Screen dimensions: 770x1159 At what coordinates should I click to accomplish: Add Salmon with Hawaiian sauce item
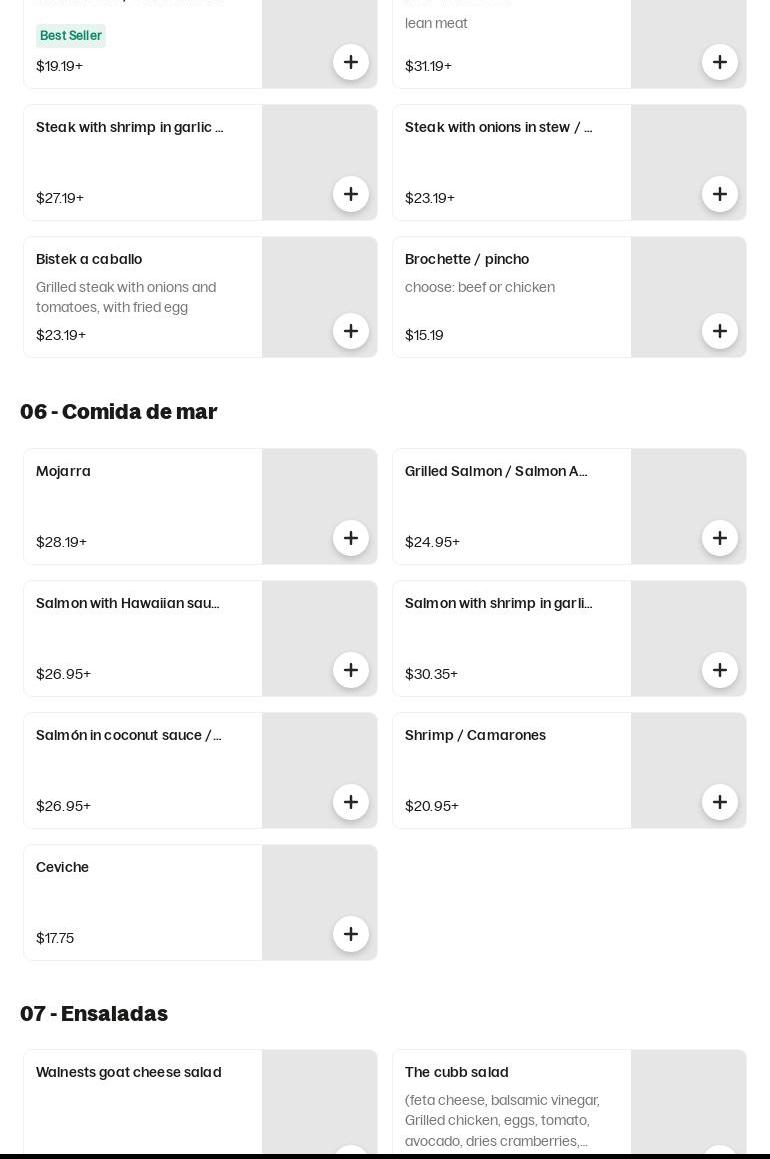pyautogui.click(x=350, y=670)
